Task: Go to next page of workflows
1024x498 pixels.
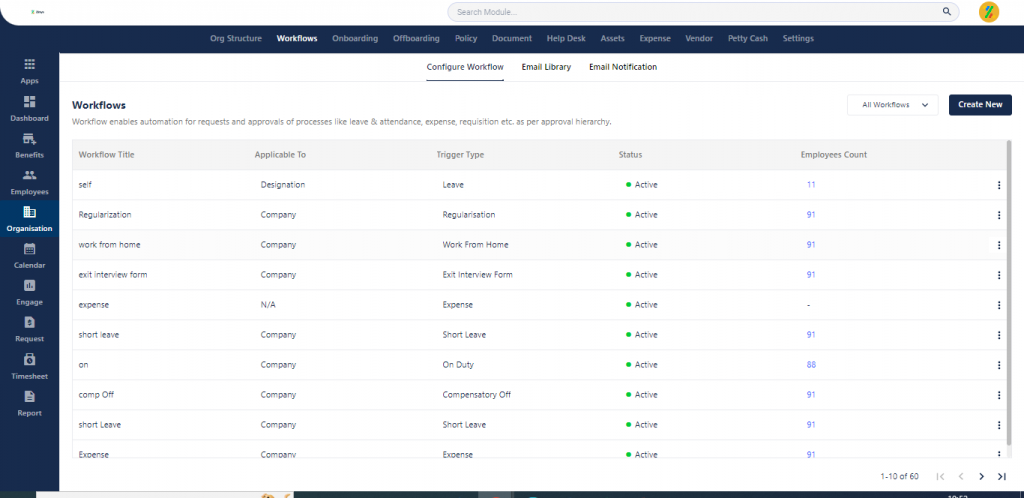Action: tap(981, 476)
